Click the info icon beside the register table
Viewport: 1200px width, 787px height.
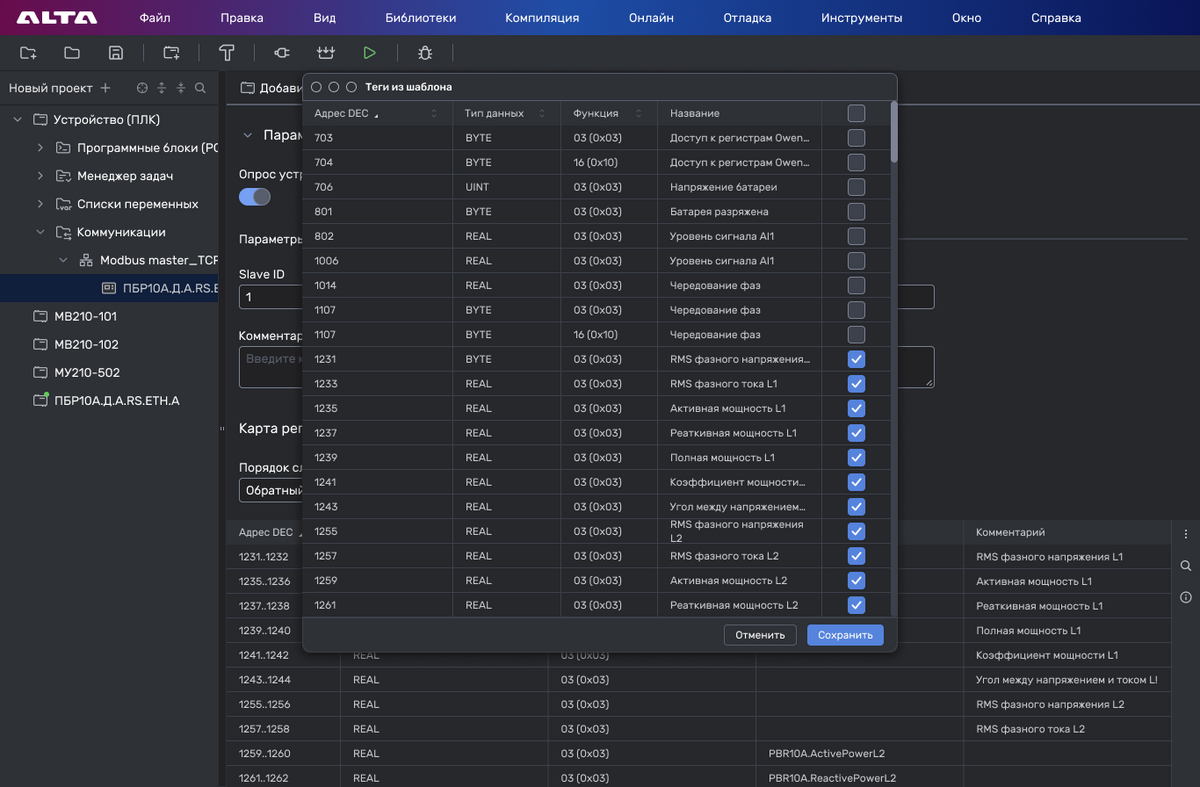click(1186, 597)
